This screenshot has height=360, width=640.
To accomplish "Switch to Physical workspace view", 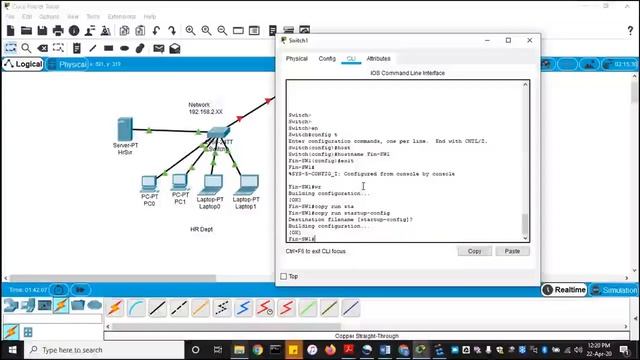I will pyautogui.click(x=67, y=64).
